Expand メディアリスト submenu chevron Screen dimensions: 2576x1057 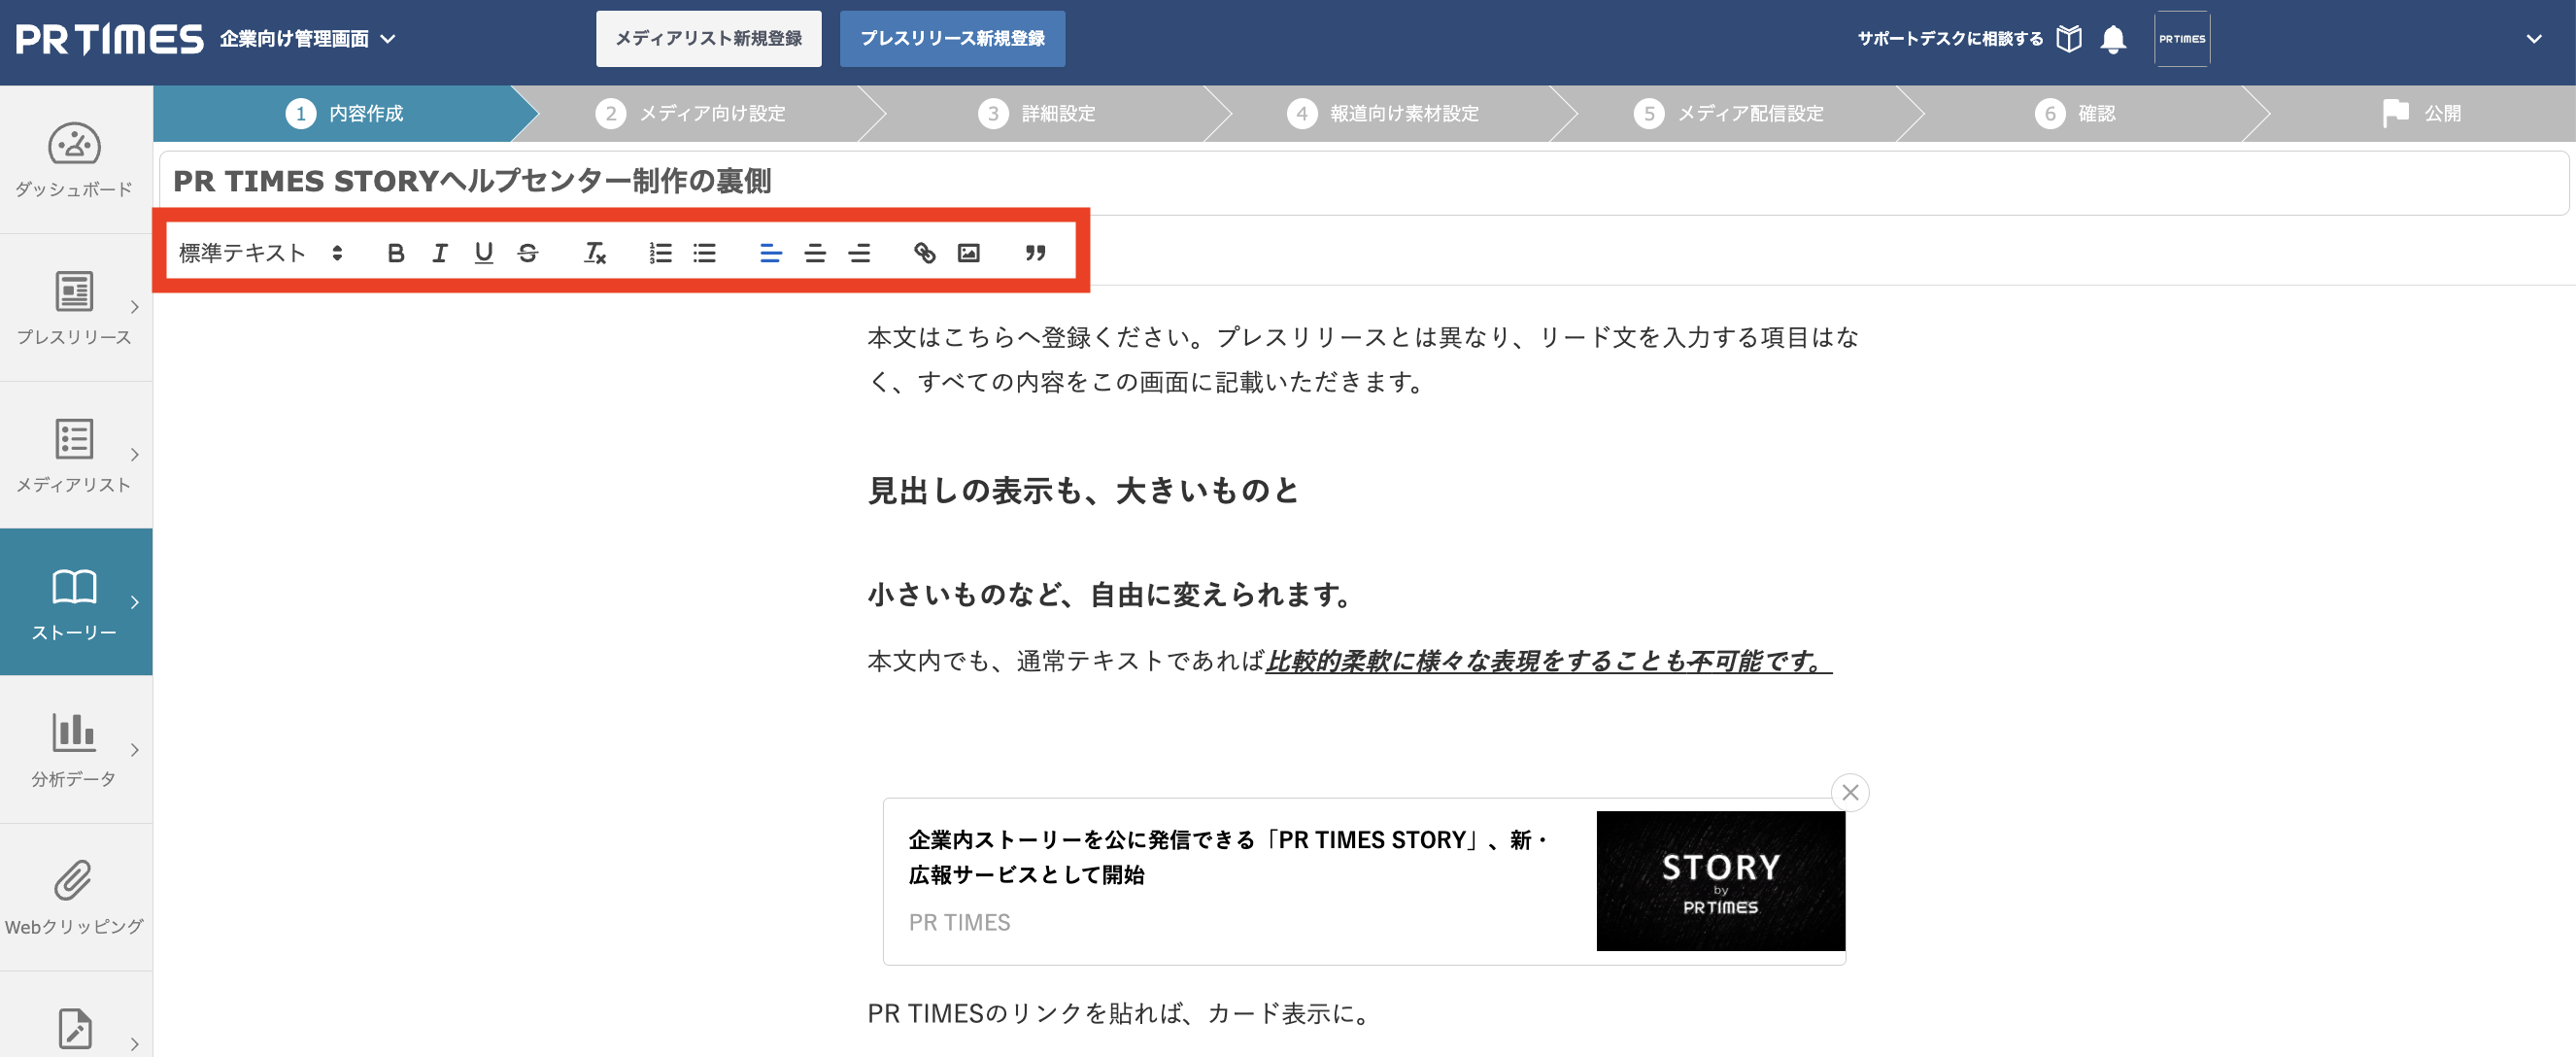[135, 454]
